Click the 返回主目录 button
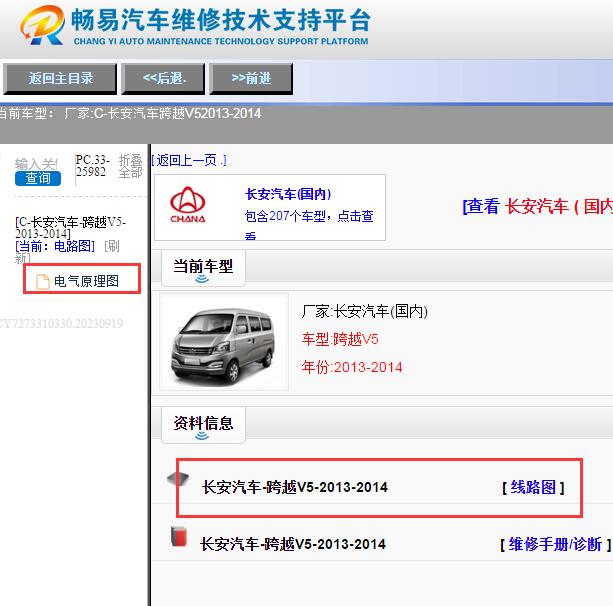The height and width of the screenshot is (606, 613). [60, 79]
